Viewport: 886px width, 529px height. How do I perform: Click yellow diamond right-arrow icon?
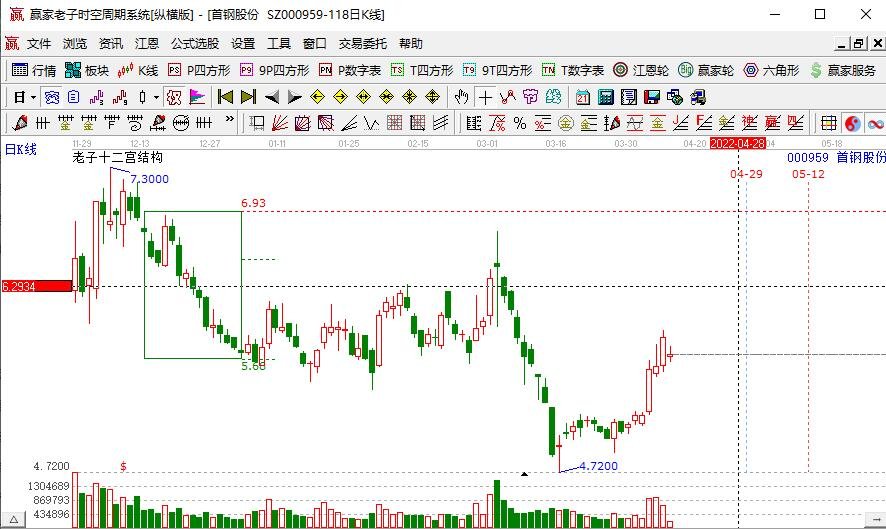coord(341,98)
